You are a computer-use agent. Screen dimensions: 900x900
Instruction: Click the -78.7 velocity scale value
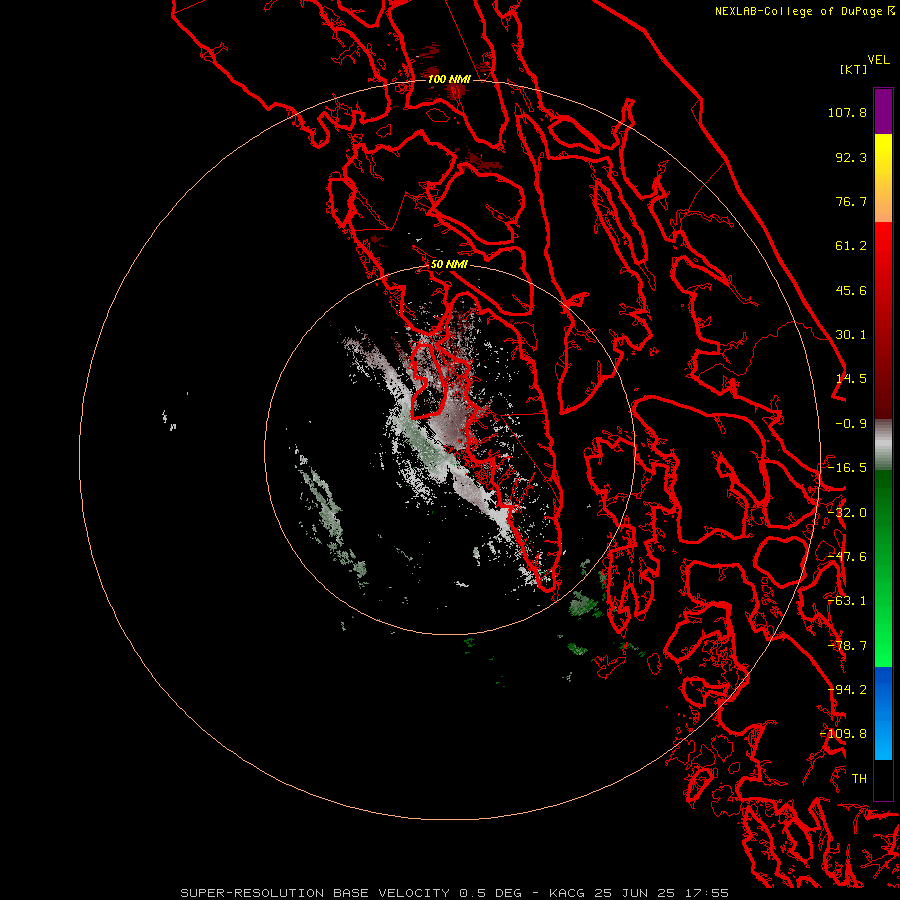[x=847, y=646]
